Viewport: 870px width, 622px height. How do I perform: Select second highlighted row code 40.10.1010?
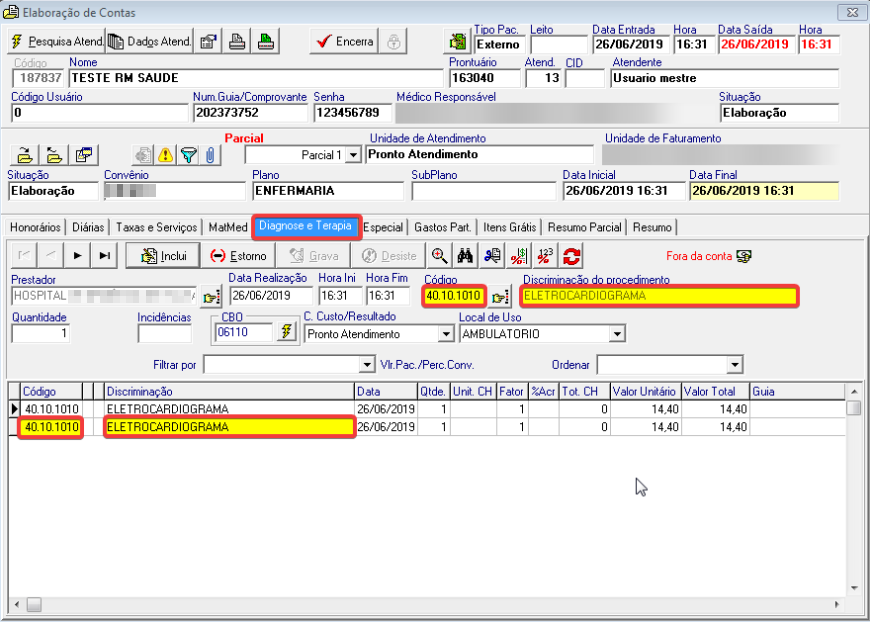point(52,427)
